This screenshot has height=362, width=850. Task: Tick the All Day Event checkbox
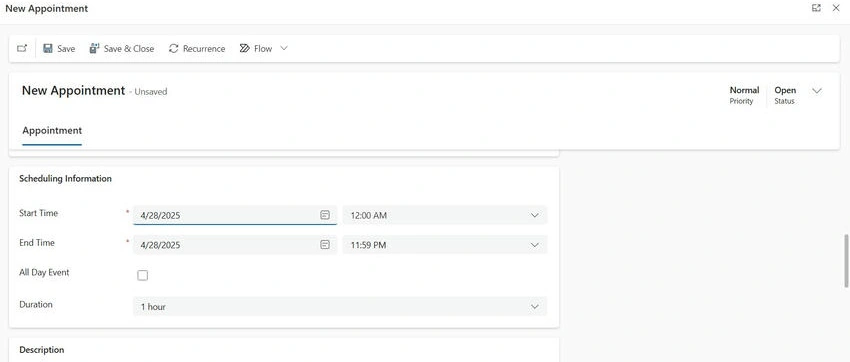(x=143, y=275)
